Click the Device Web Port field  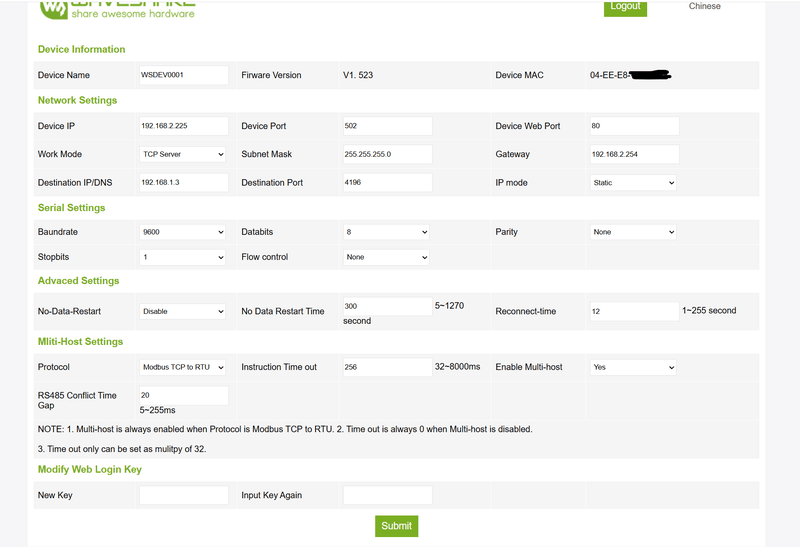coord(635,126)
